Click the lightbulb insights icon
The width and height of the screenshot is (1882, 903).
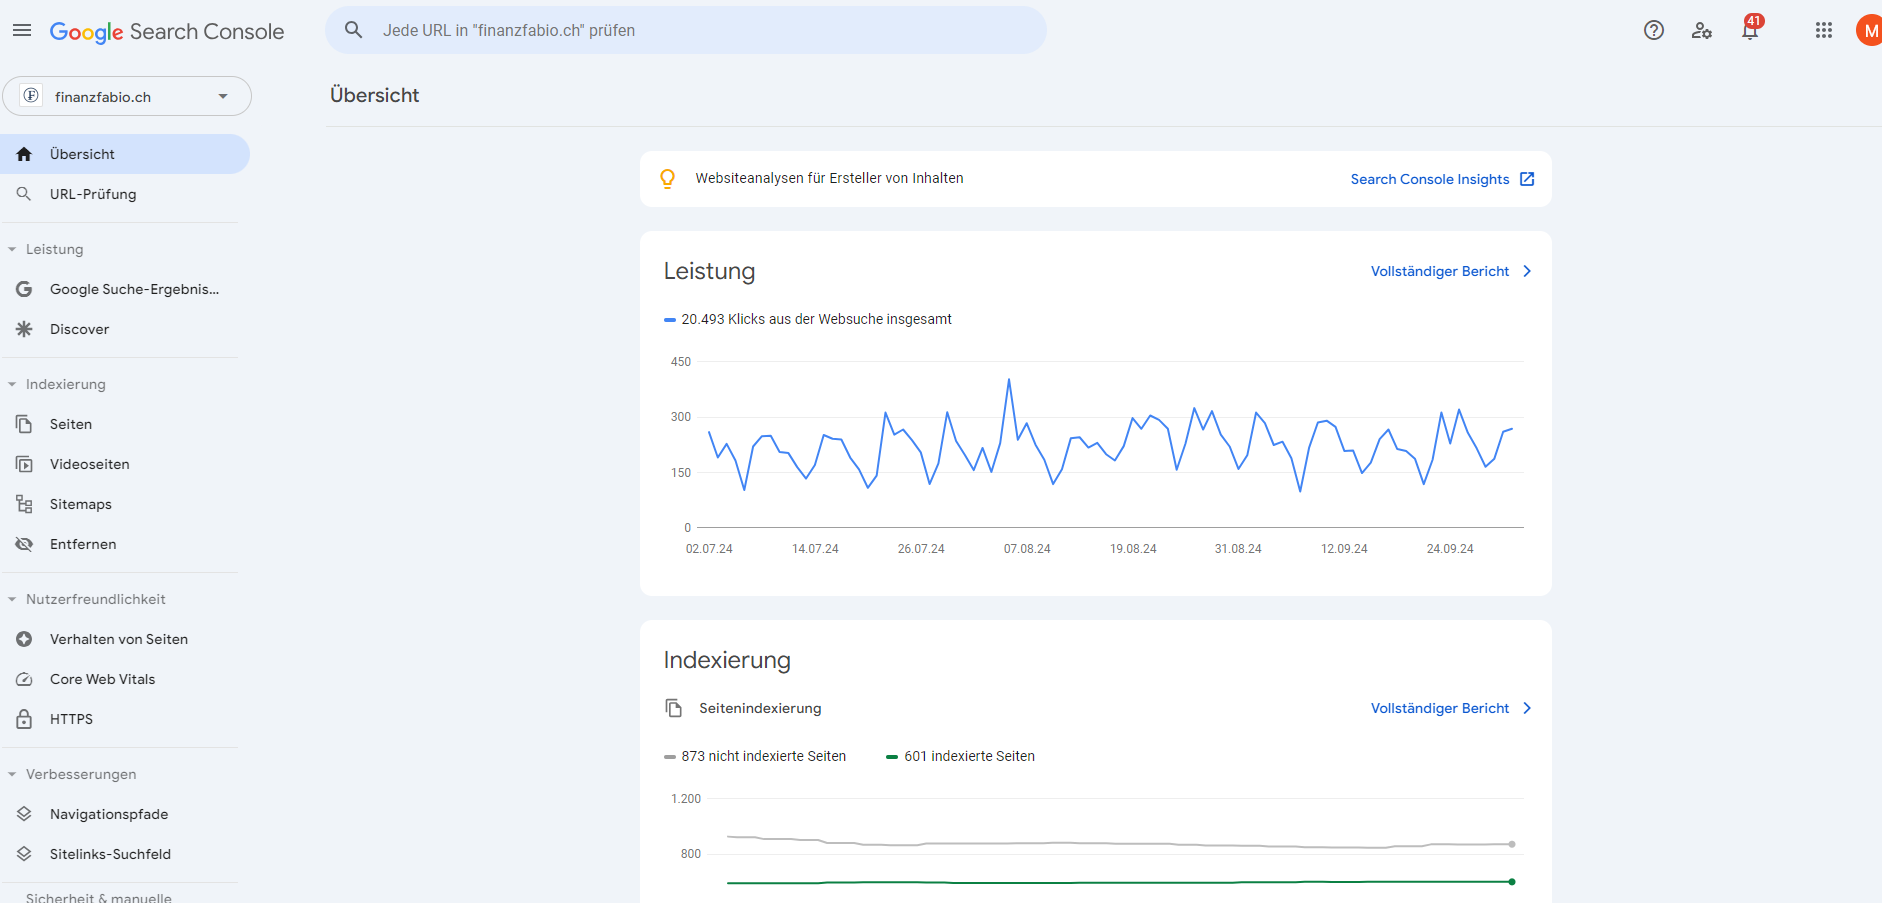[x=667, y=179]
